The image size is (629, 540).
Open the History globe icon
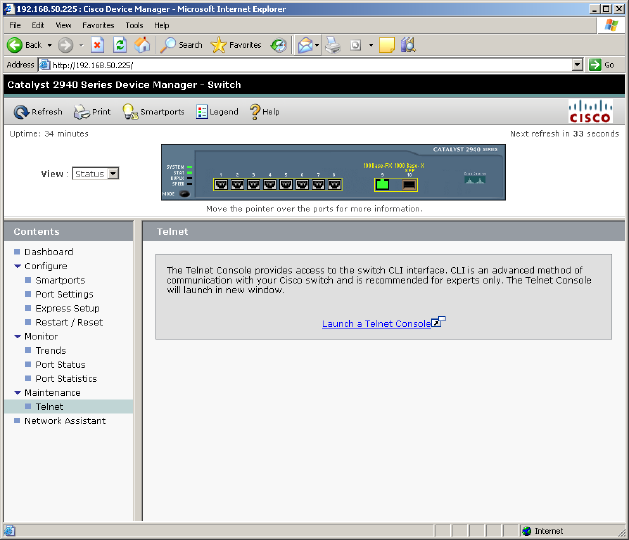(x=278, y=45)
